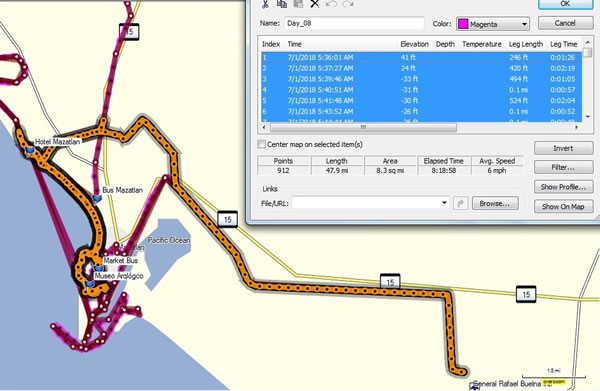The width and height of the screenshot is (600, 391).
Task: Click into the Name field Day_08
Action: point(354,23)
